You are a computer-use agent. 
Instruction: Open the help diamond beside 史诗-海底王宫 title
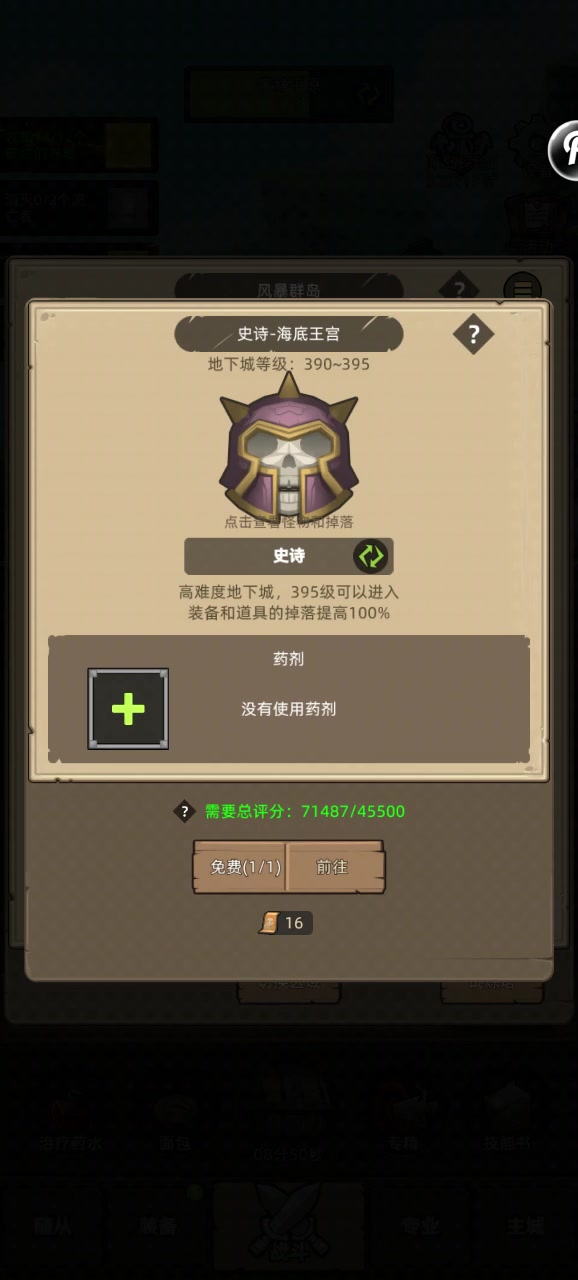pyautogui.click(x=473, y=334)
